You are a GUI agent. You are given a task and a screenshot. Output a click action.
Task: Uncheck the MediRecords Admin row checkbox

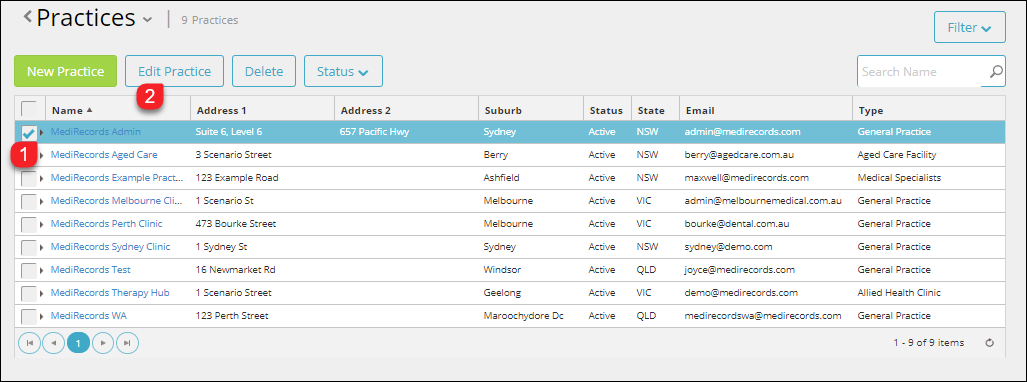(x=29, y=132)
